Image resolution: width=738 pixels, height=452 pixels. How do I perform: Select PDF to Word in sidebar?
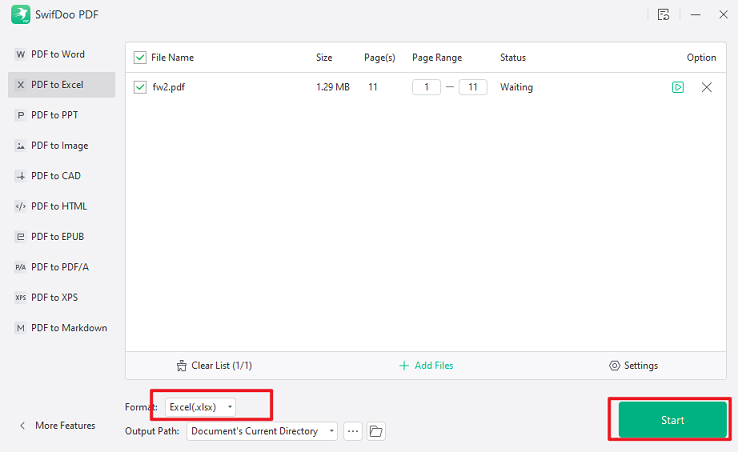(x=61, y=55)
